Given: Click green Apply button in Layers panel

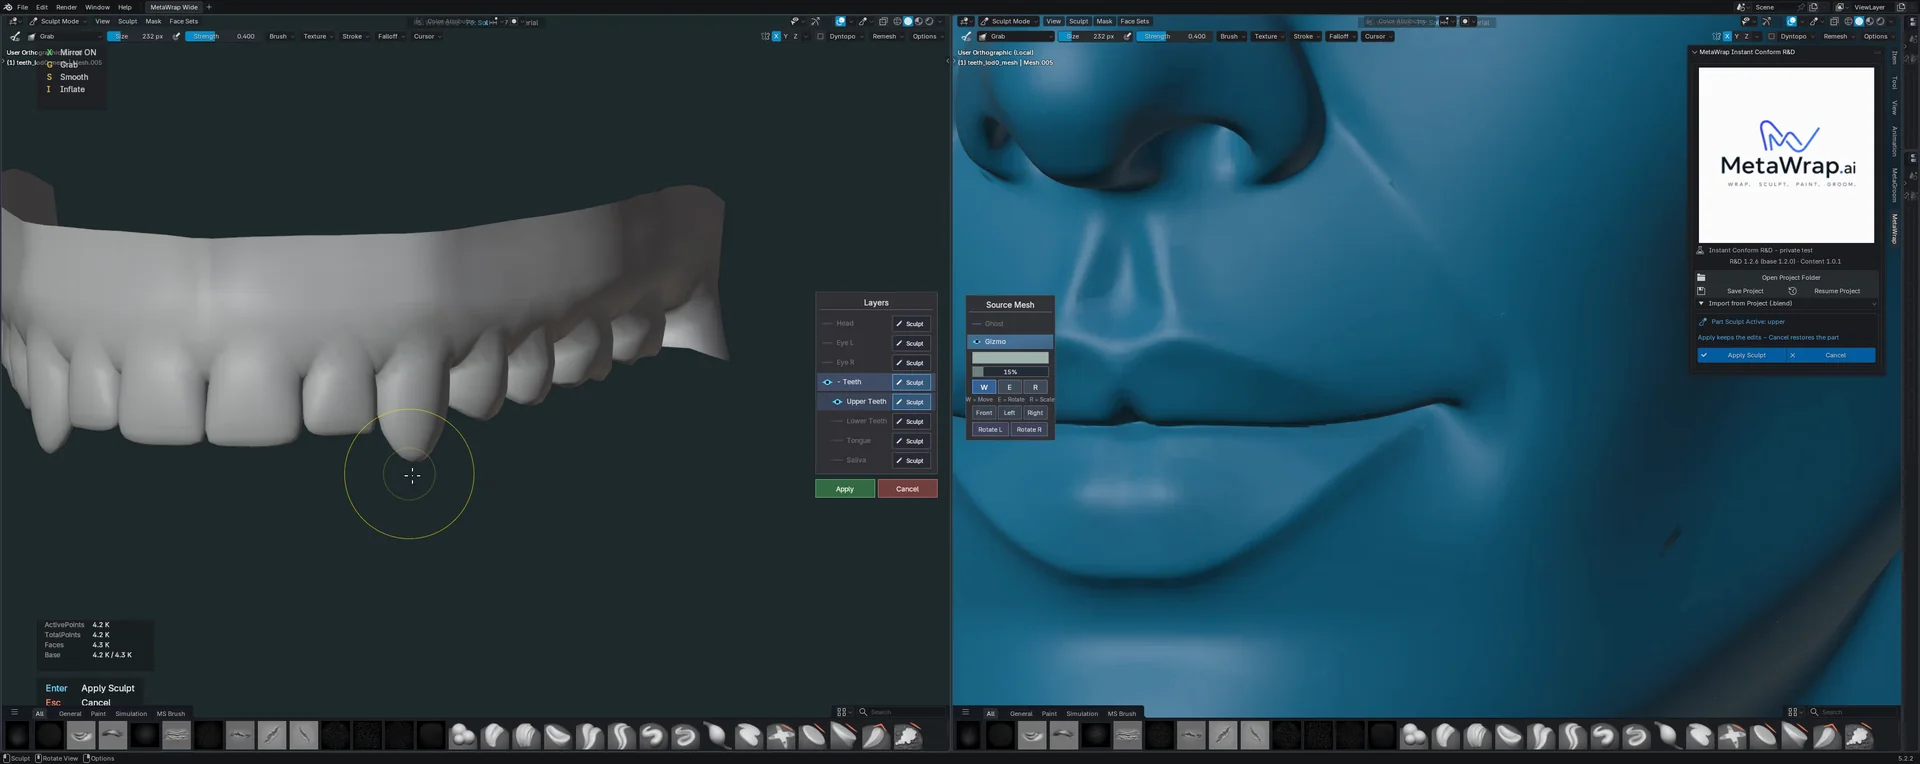Looking at the screenshot, I should coord(845,489).
